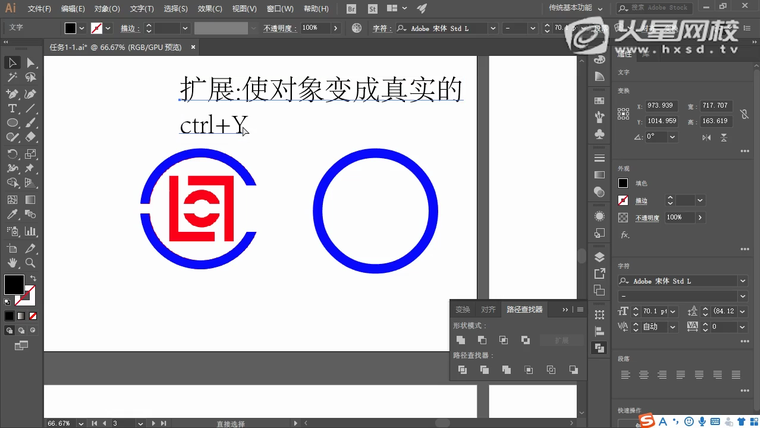The height and width of the screenshot is (428, 760).
Task: Click the 描边 link in the control bar
Action: [128, 29]
